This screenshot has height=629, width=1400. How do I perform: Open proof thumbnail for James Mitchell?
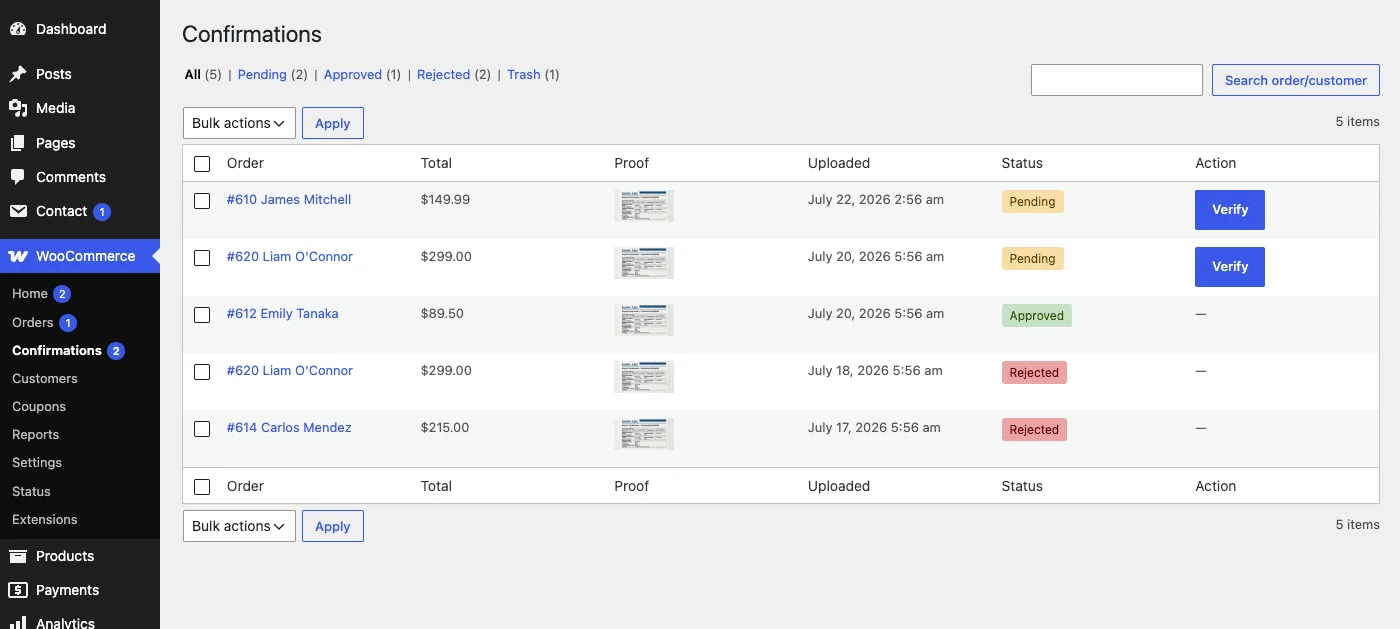point(644,206)
